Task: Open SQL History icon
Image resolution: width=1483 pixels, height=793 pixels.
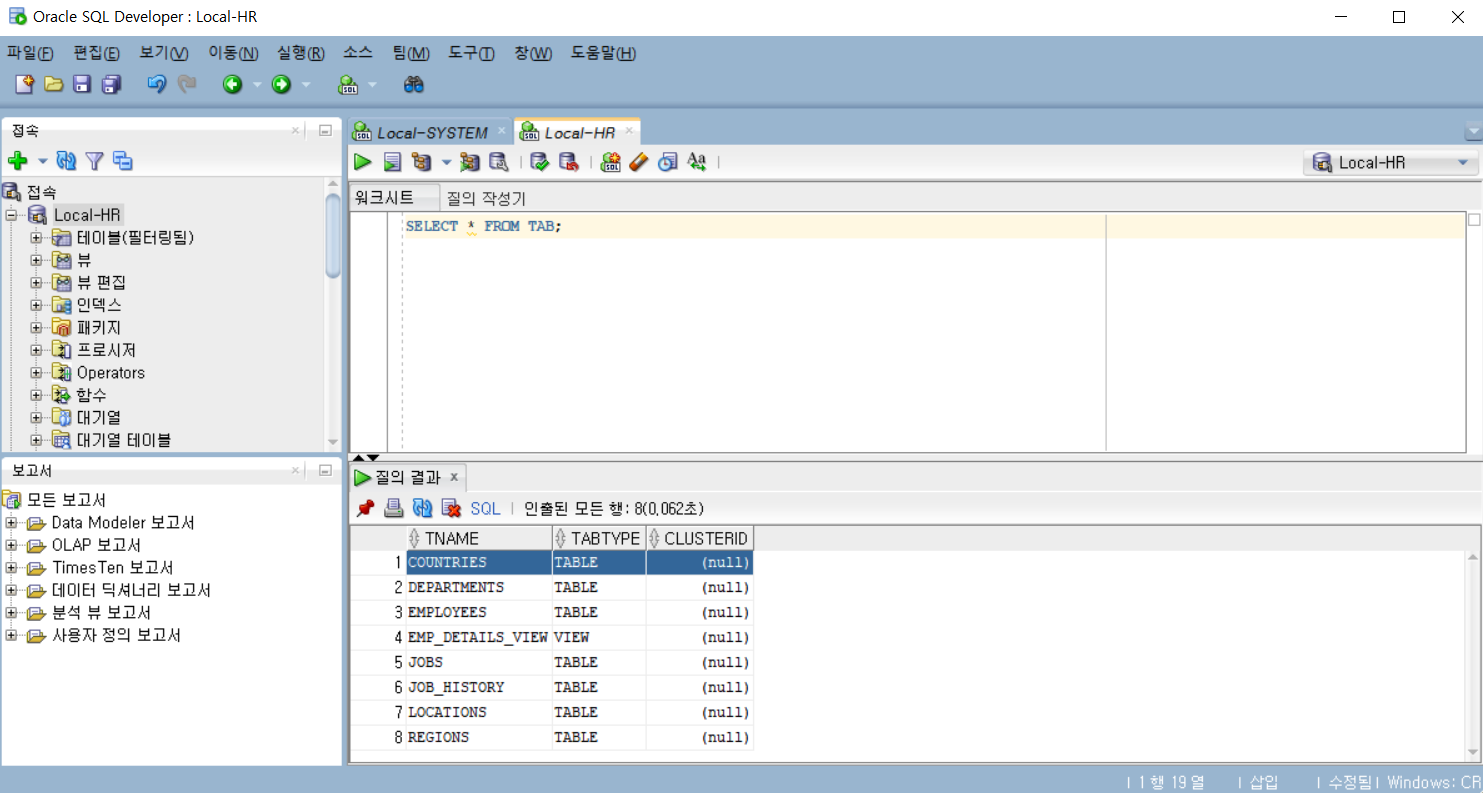Action: (668, 162)
